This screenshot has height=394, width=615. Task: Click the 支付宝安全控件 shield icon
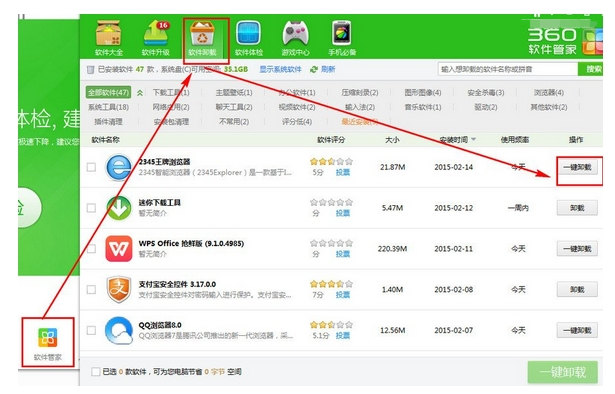click(x=118, y=290)
